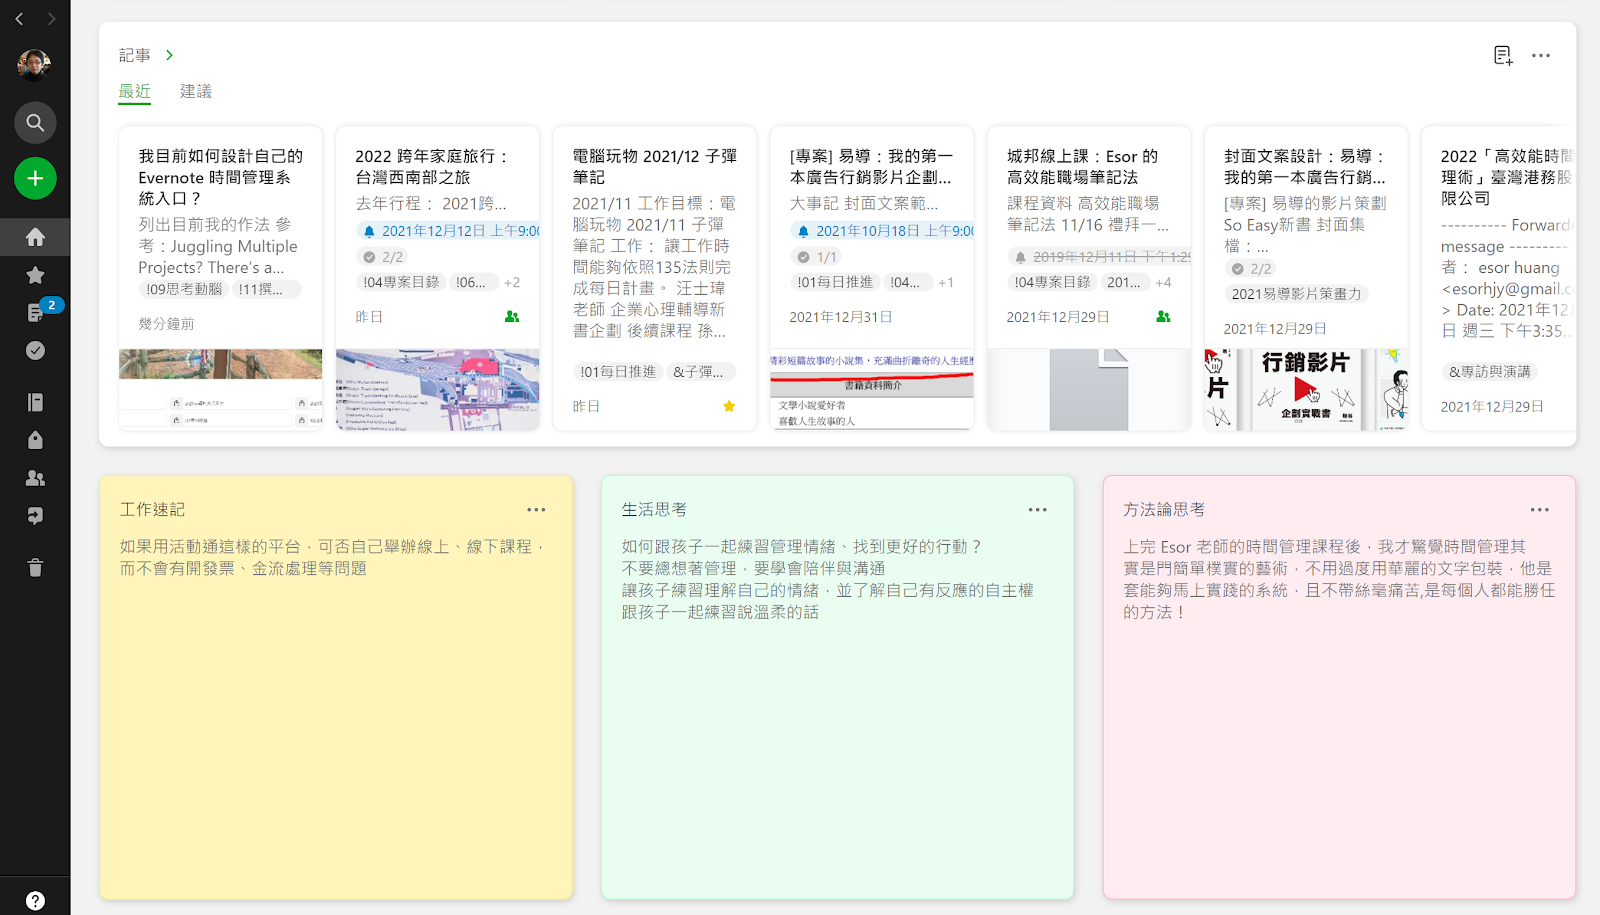Open the help question mark icon
Screen dimensions: 1600x915
point(35,900)
